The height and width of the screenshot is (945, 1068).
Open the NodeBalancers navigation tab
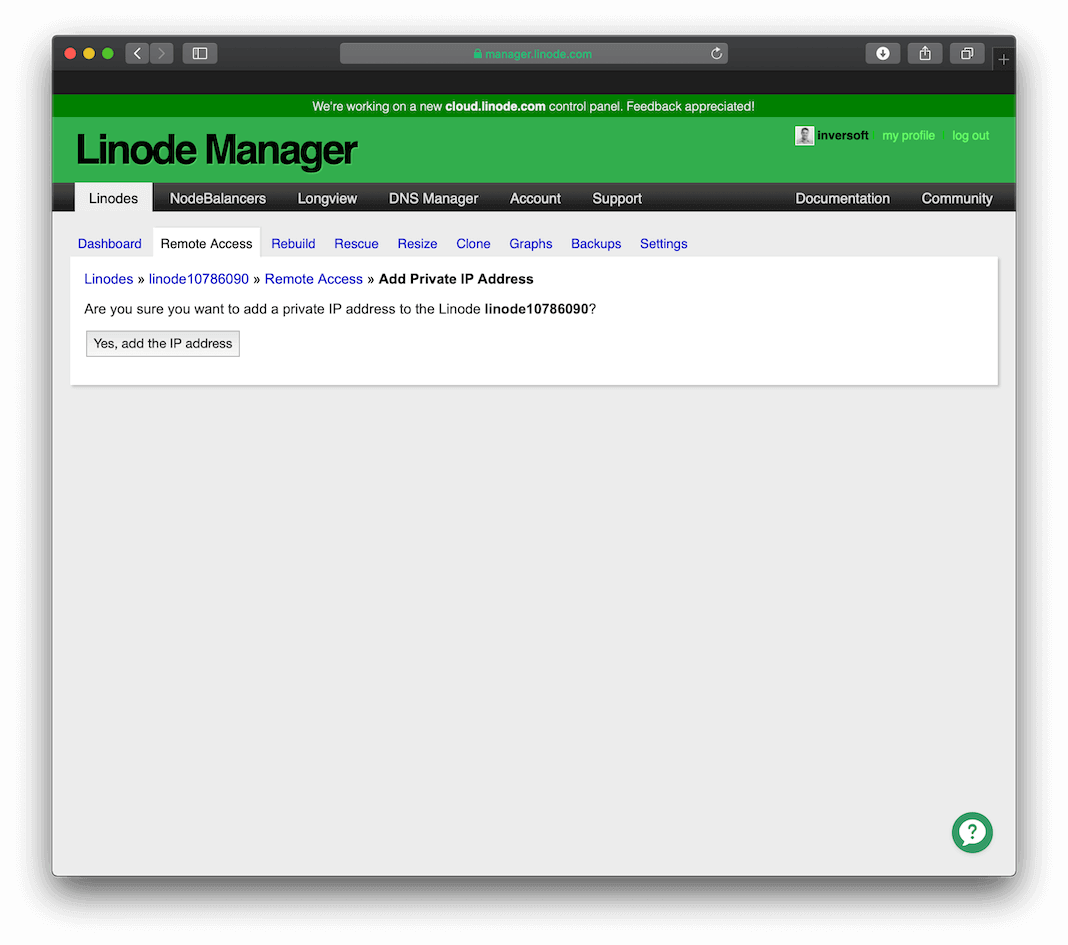point(217,198)
